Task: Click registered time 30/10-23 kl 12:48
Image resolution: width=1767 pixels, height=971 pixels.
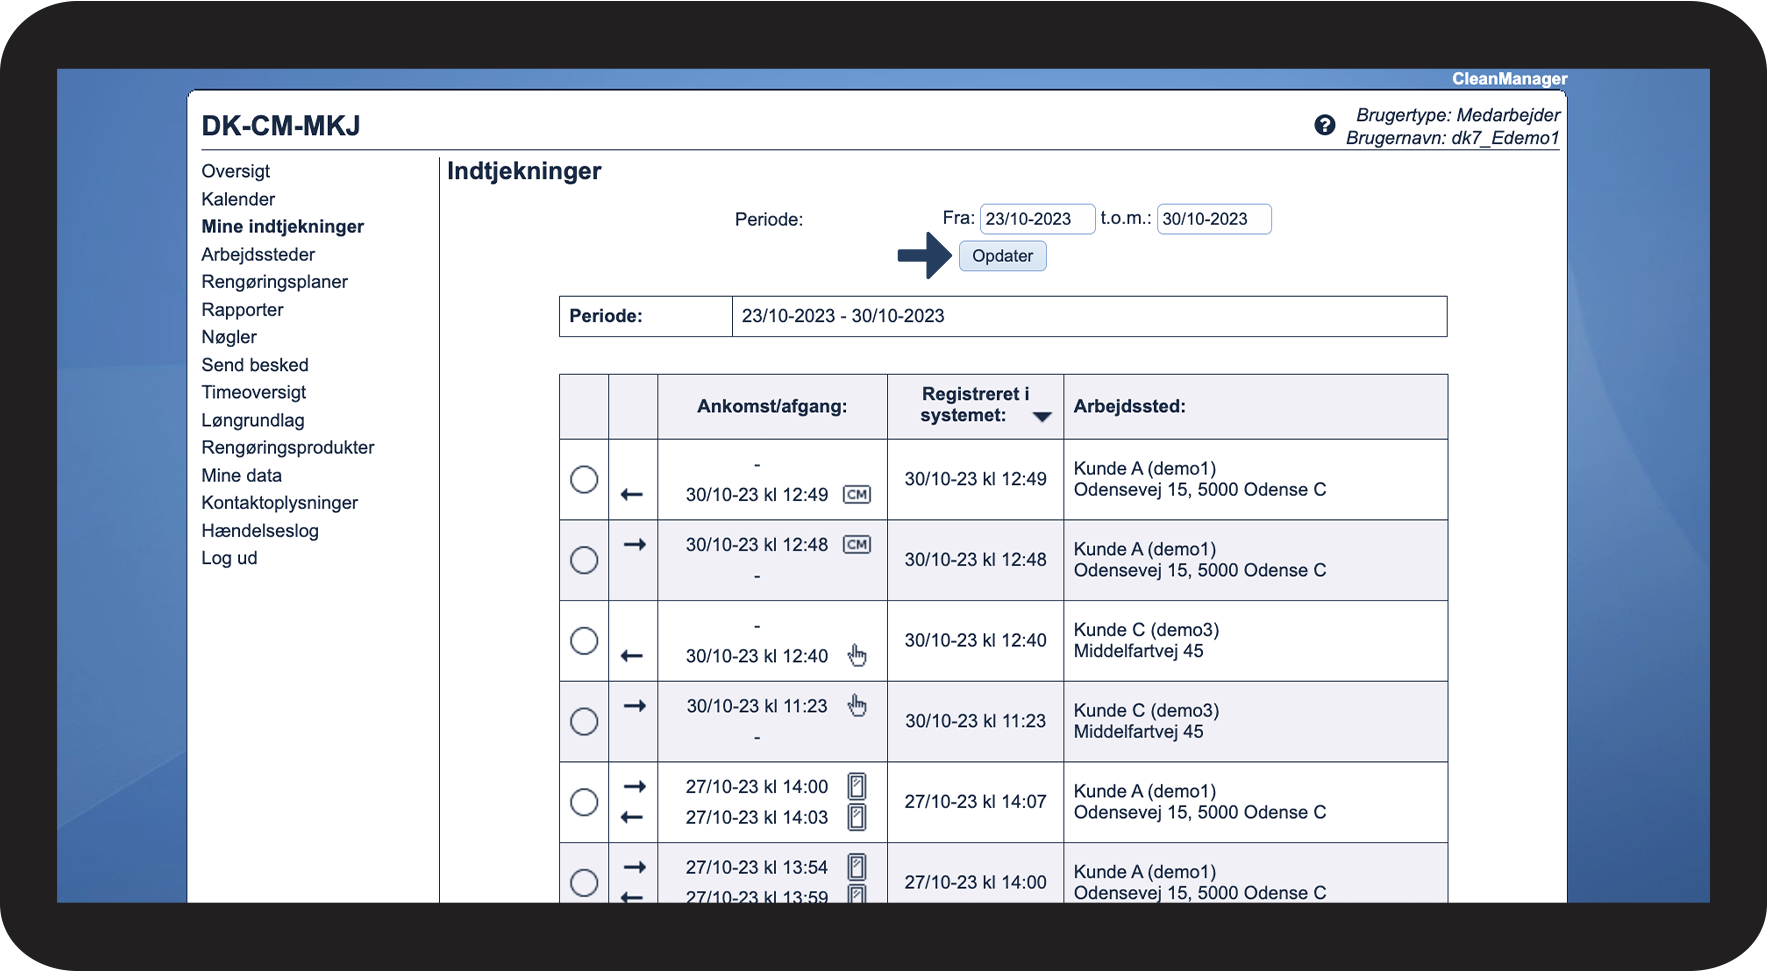Action: pos(975,560)
